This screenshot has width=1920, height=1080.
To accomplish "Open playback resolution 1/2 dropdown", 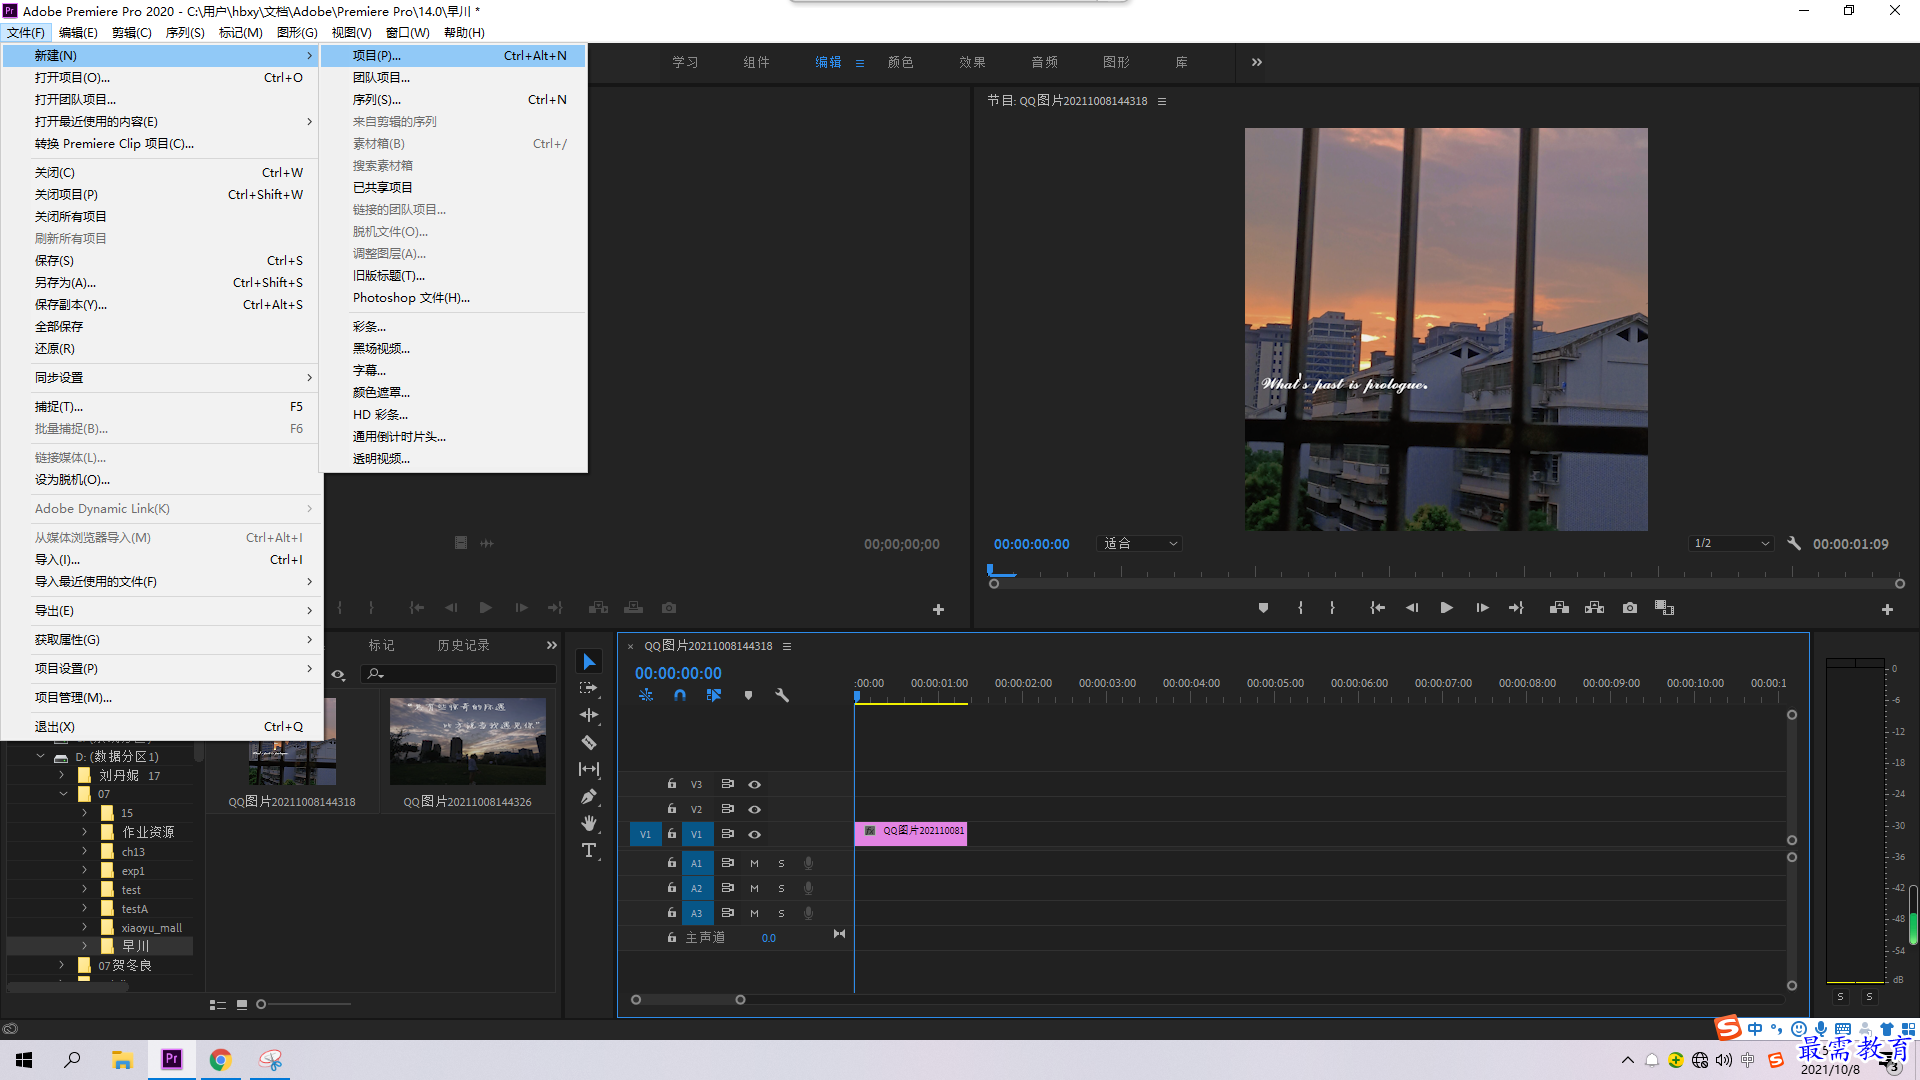I will (1731, 544).
